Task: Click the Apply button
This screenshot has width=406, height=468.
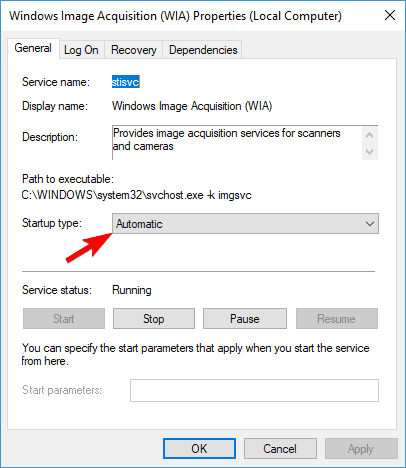Action: pyautogui.click(x=361, y=449)
